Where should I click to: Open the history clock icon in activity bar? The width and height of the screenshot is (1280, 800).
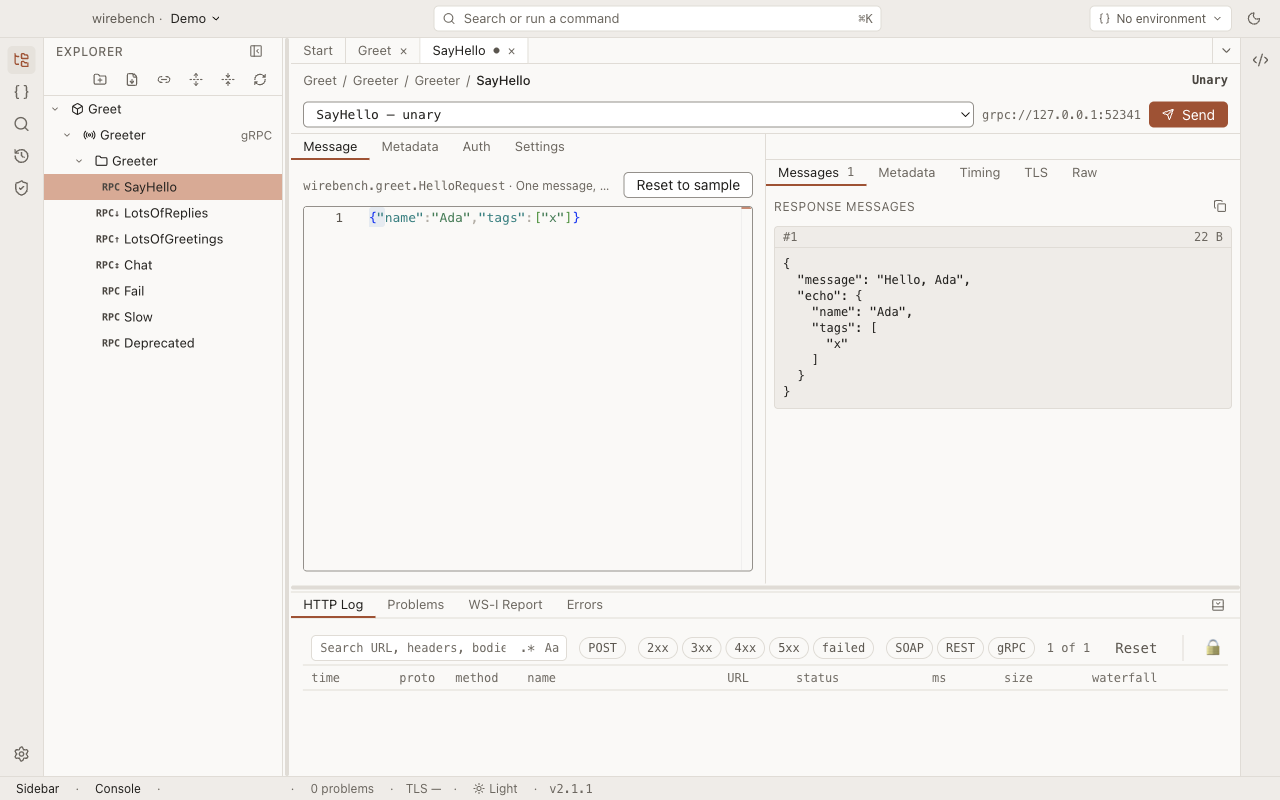click(x=21, y=156)
